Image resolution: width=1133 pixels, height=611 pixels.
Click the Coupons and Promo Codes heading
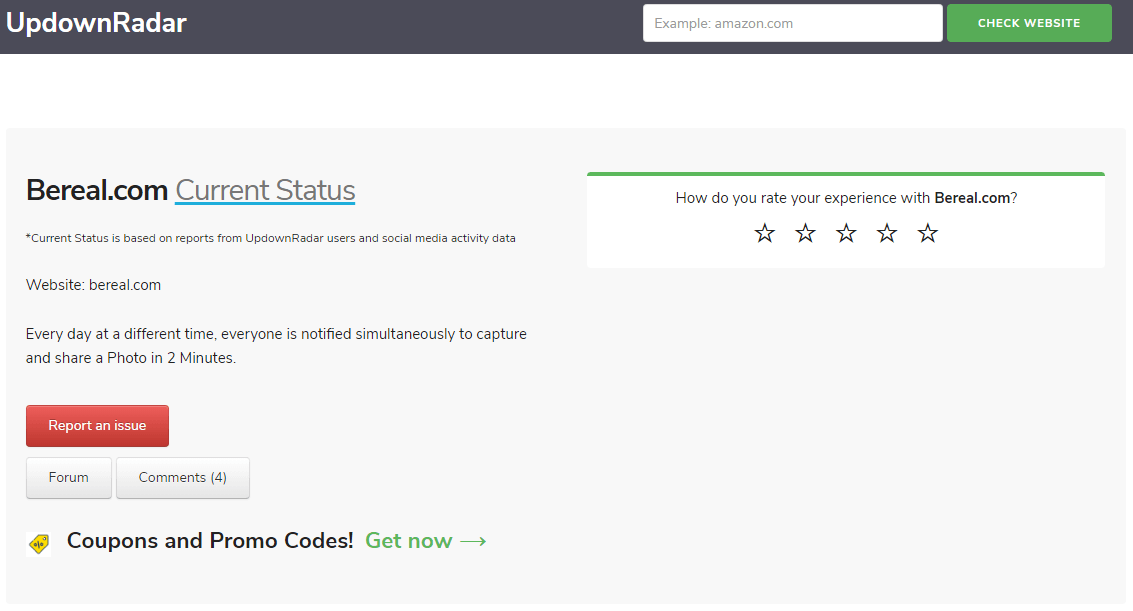210,541
